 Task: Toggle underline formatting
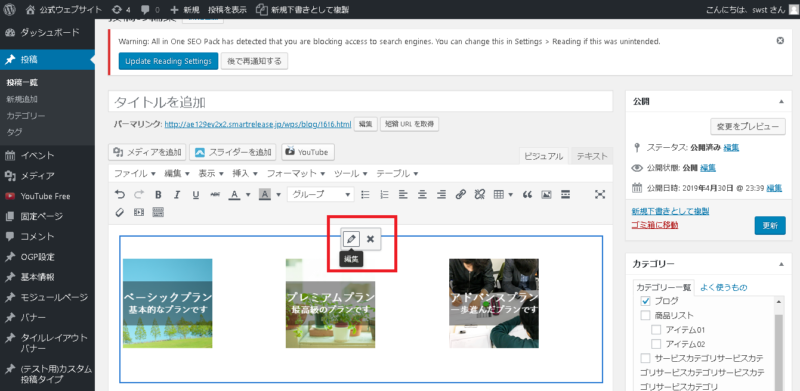tap(196, 194)
